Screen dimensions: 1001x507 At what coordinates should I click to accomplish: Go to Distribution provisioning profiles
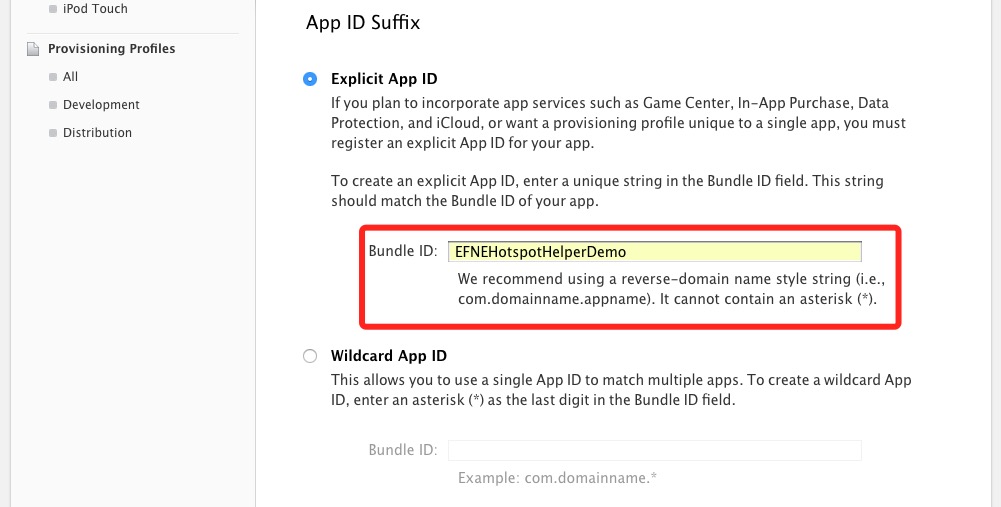(97, 133)
